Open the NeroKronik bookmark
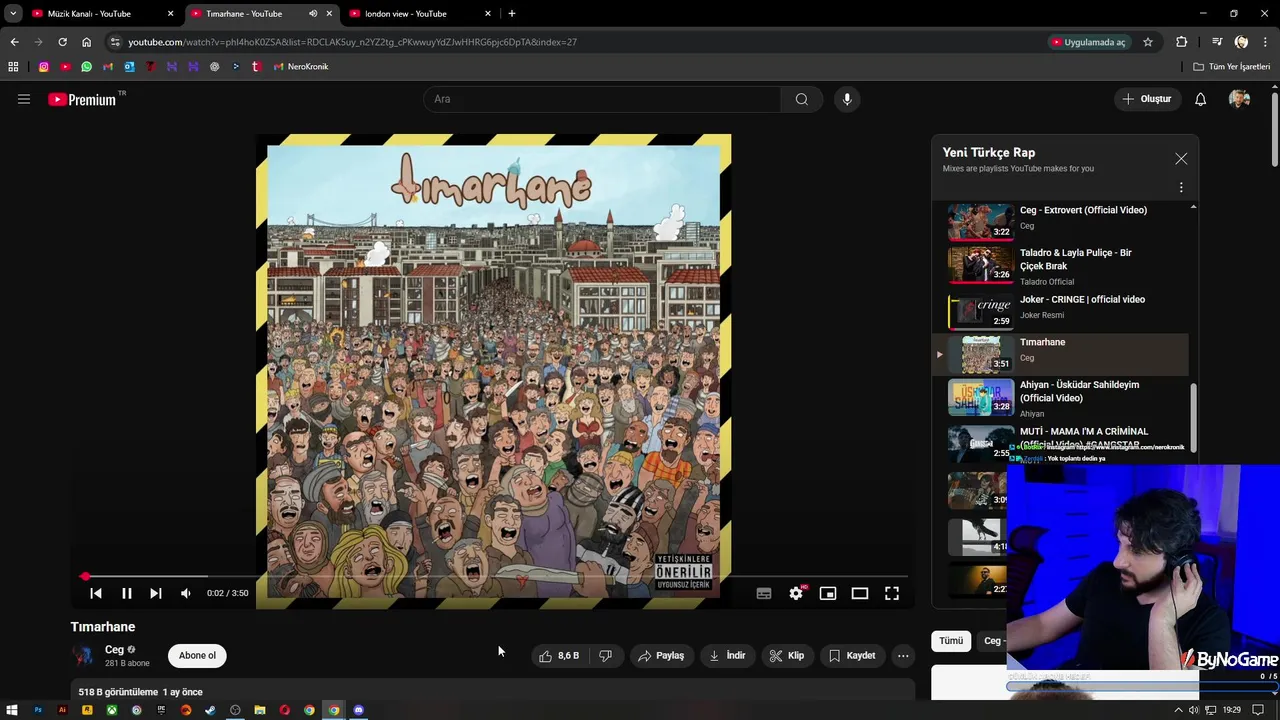The height and width of the screenshot is (720, 1280). tap(301, 67)
